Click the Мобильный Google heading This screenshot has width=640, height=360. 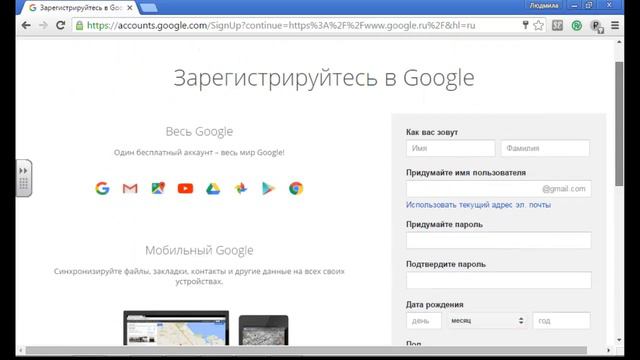tap(199, 250)
